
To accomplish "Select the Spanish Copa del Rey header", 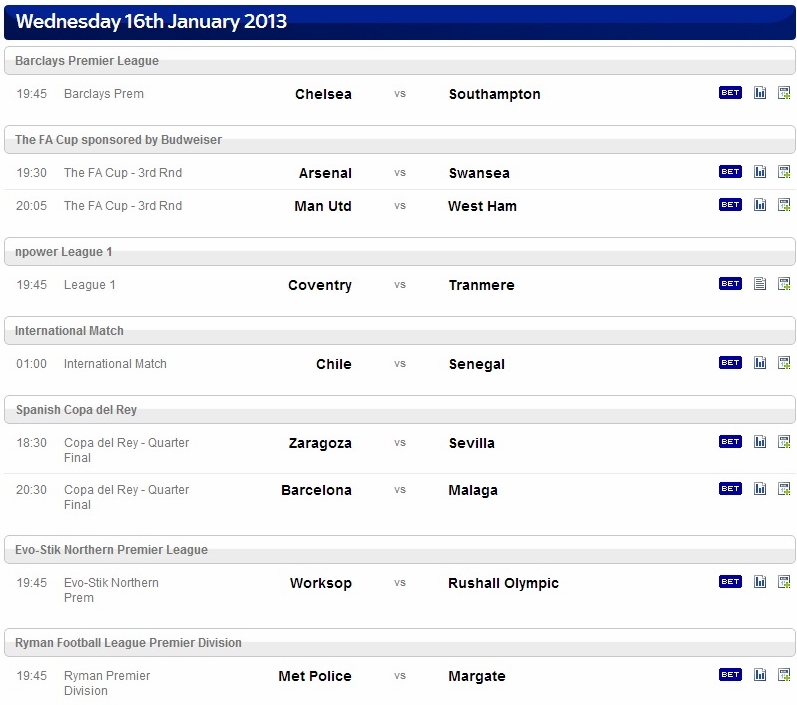I will tap(400, 410).
